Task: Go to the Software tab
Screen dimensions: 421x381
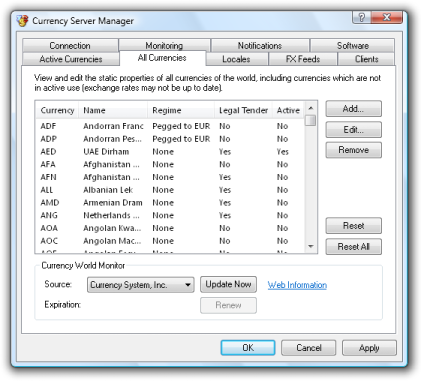Action: [352, 46]
